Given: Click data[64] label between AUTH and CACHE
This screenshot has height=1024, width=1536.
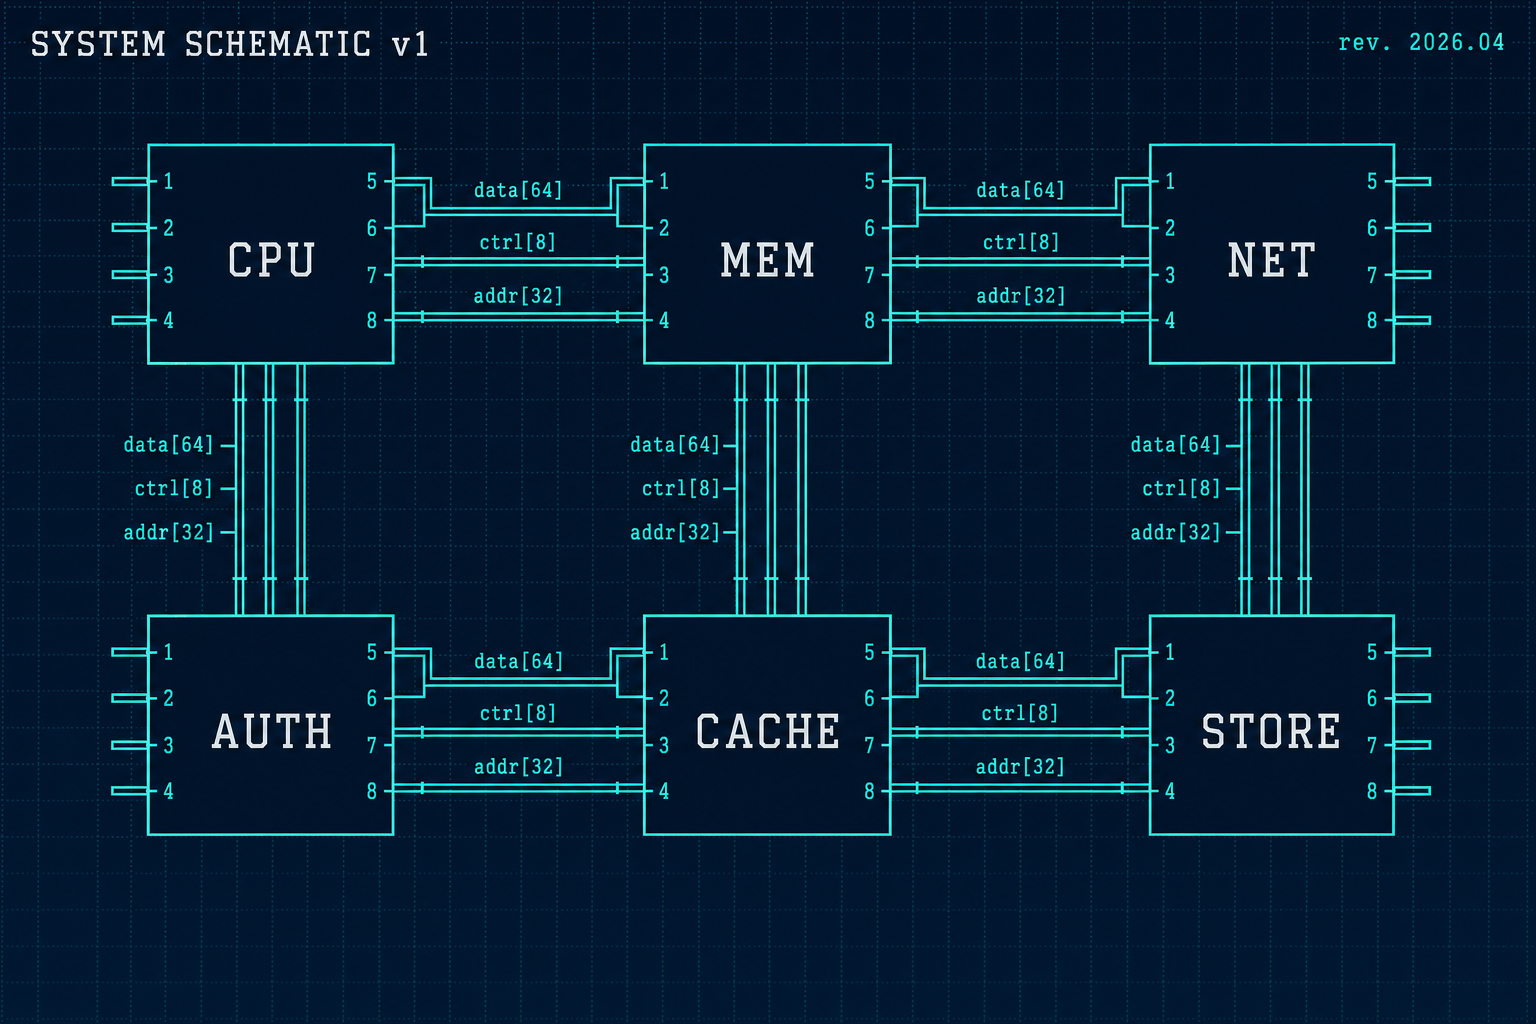Looking at the screenshot, I should [518, 661].
